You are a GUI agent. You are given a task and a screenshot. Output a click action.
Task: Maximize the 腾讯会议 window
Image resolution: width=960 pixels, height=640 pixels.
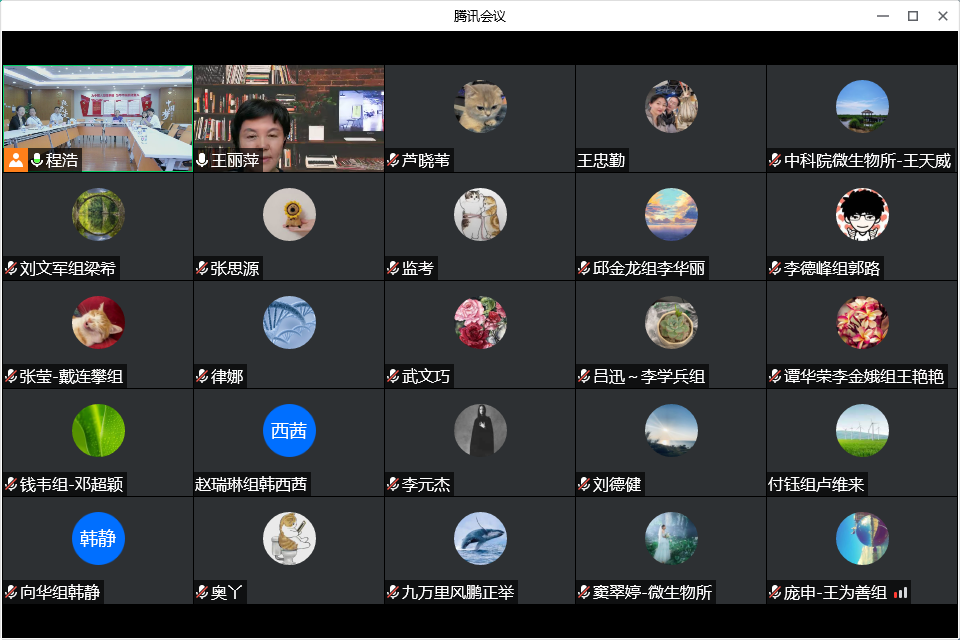(912, 16)
